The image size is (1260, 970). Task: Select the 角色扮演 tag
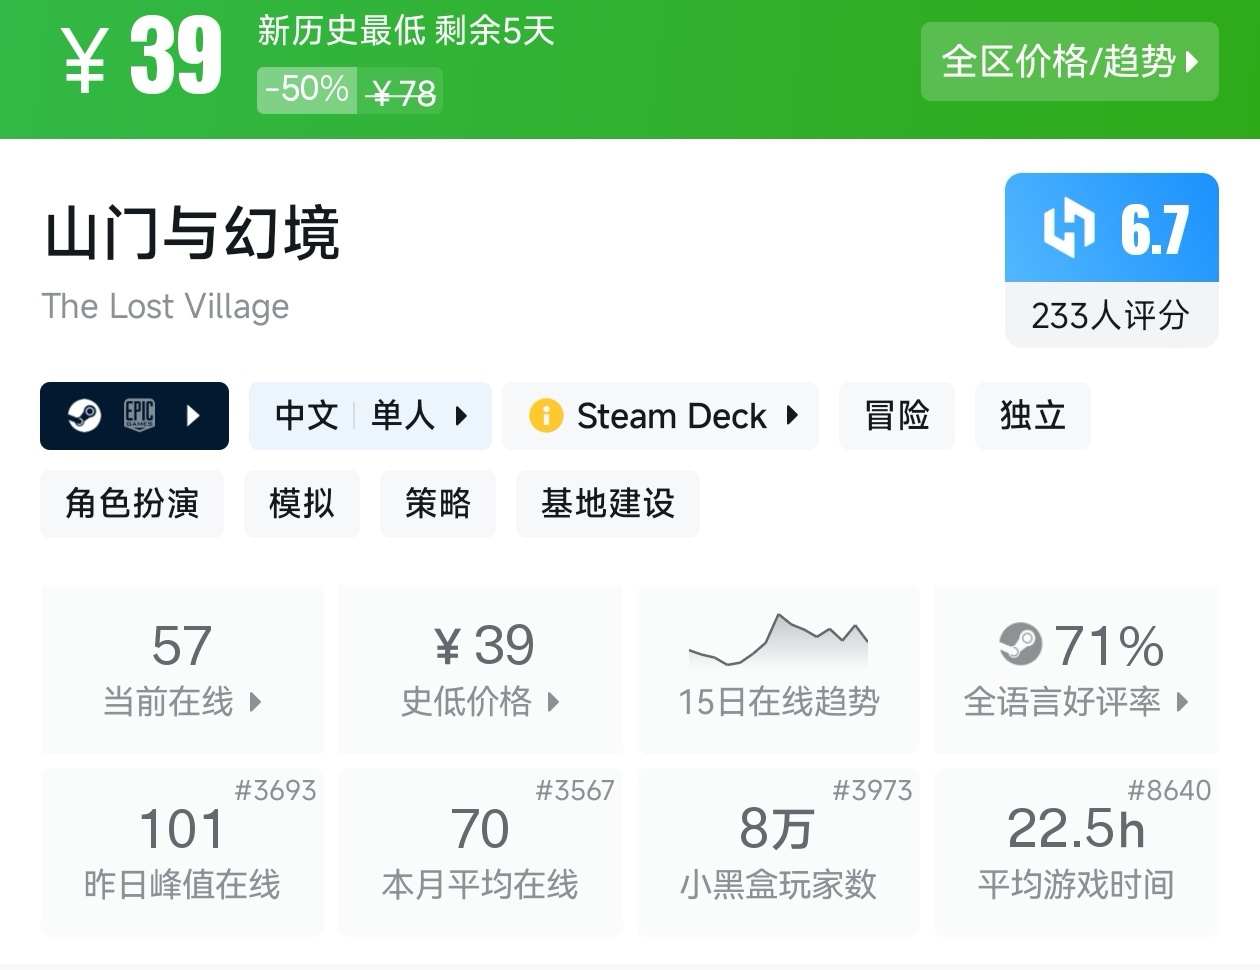pos(132,504)
